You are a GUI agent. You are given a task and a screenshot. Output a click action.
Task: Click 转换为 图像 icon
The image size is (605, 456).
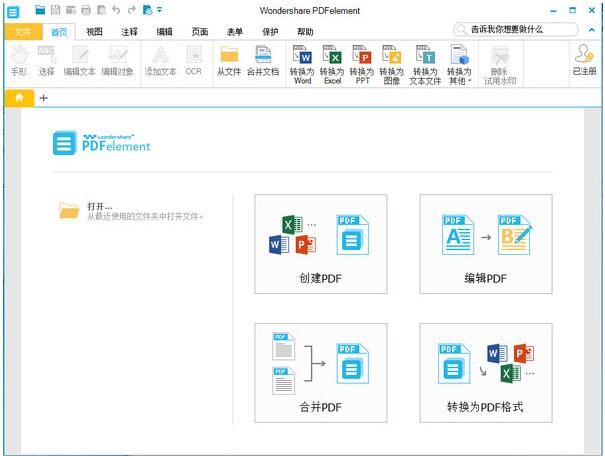392,64
